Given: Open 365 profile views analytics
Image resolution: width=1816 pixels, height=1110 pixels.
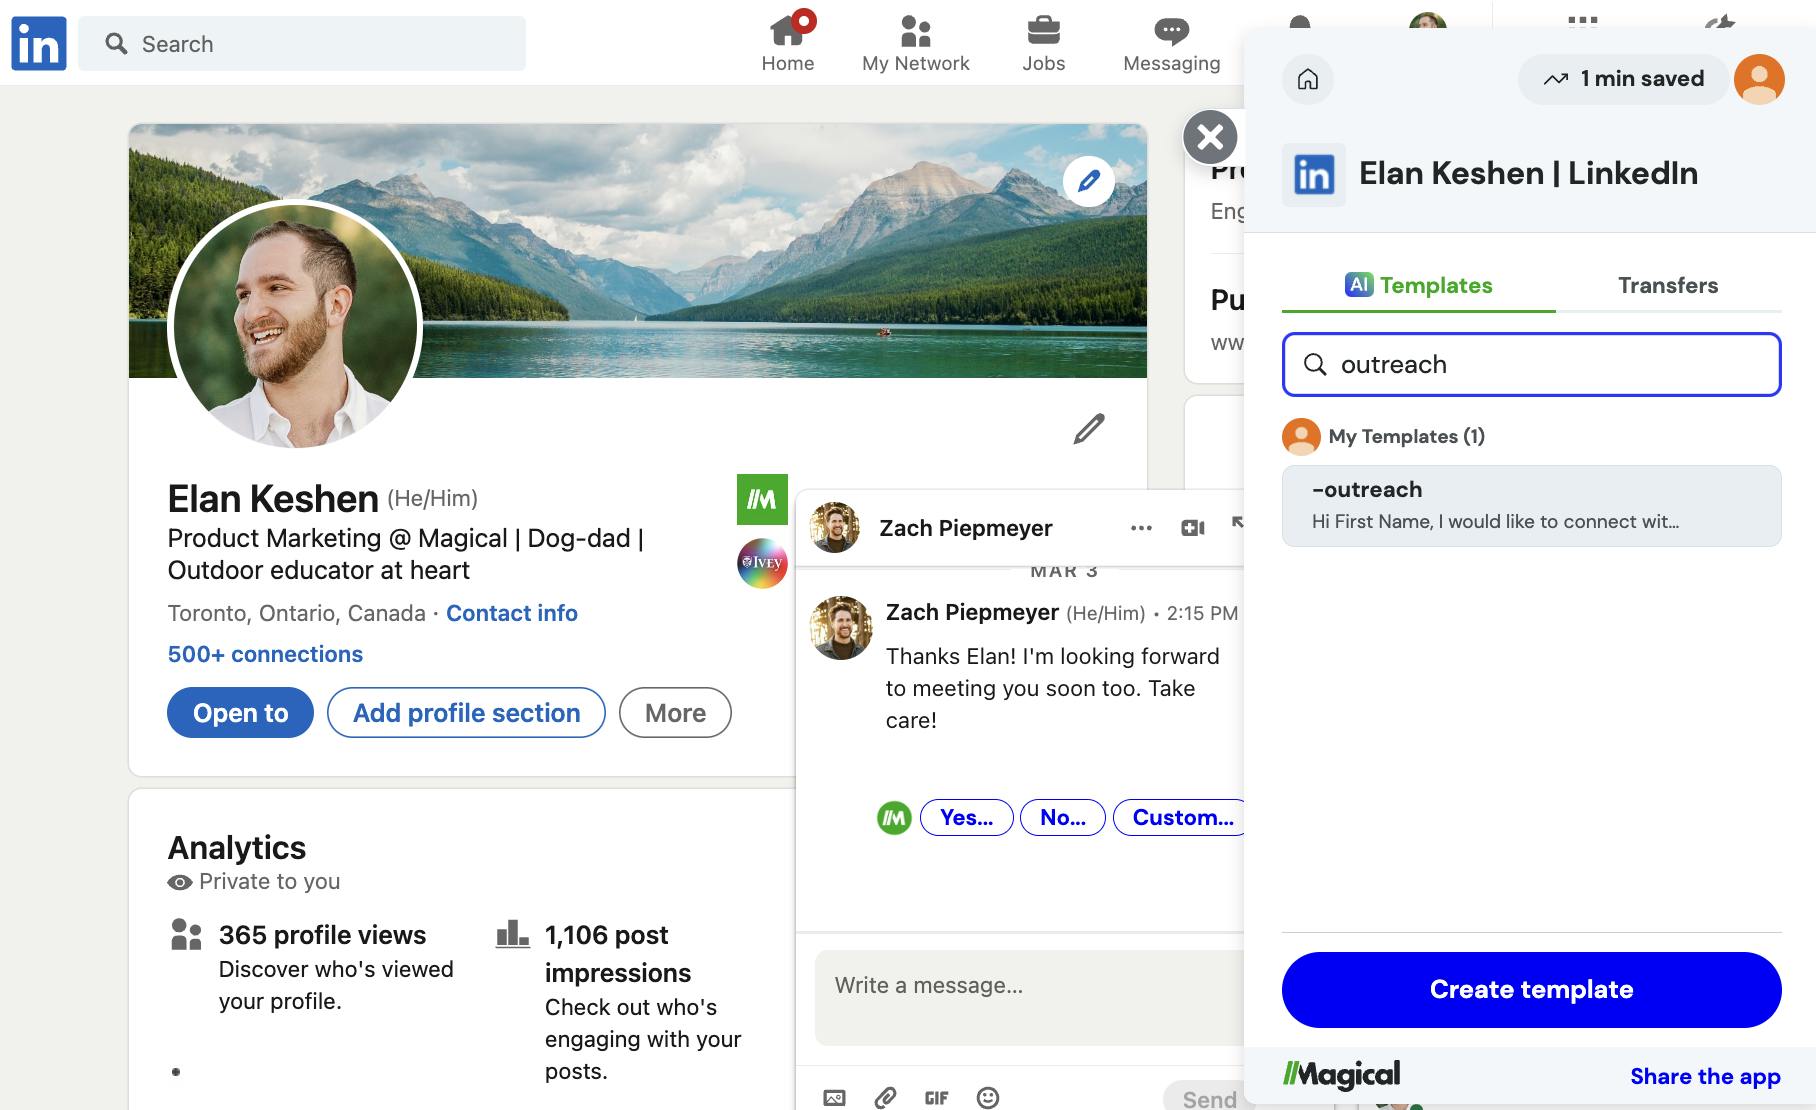Looking at the screenshot, I should (x=322, y=935).
